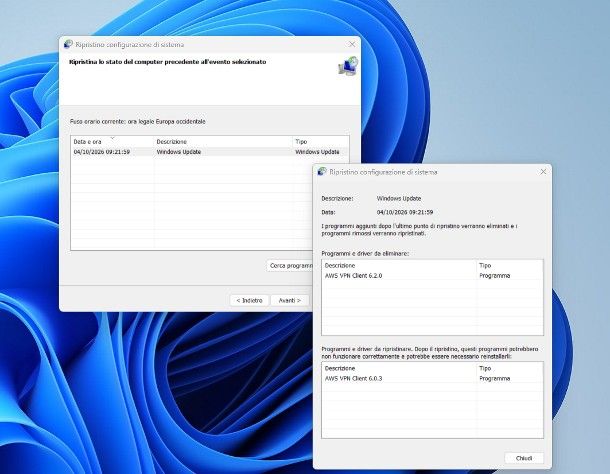Screen dimensions: 610x474
Task: Click the computer restore graphic in the wizard header
Action: 348,66
